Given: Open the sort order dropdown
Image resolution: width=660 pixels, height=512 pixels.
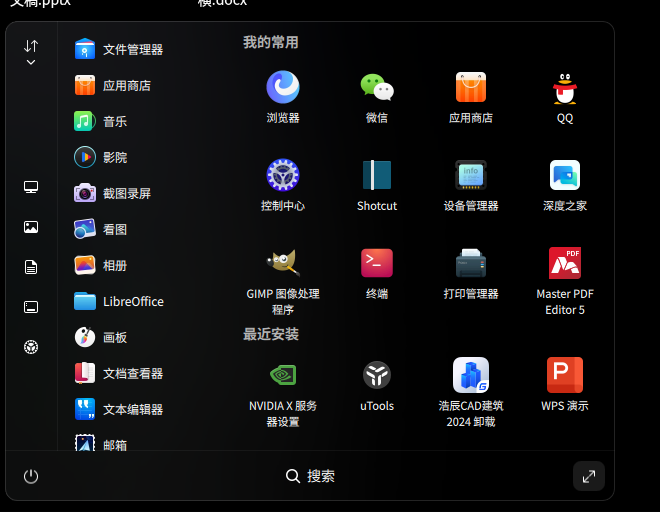Looking at the screenshot, I should (x=31, y=52).
